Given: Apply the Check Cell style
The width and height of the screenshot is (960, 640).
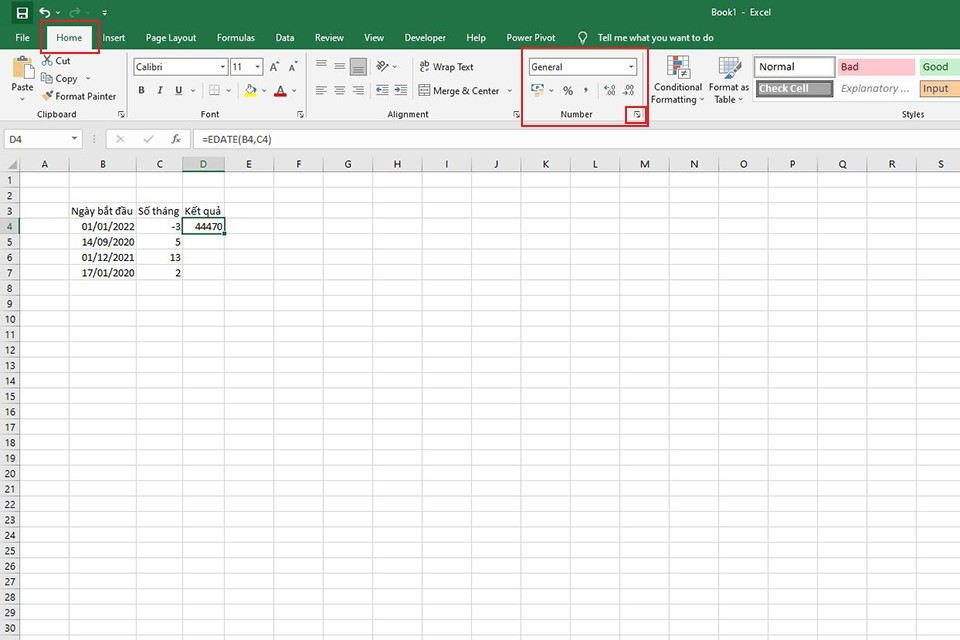Looking at the screenshot, I should 792,88.
